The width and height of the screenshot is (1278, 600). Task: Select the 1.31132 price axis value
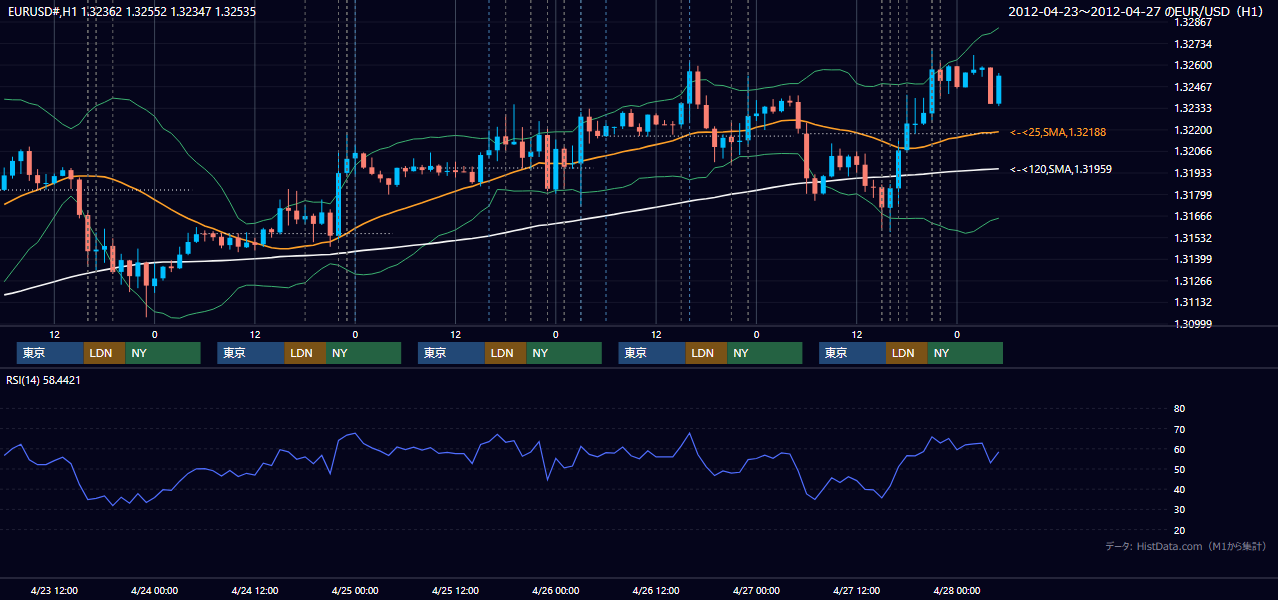point(1193,302)
